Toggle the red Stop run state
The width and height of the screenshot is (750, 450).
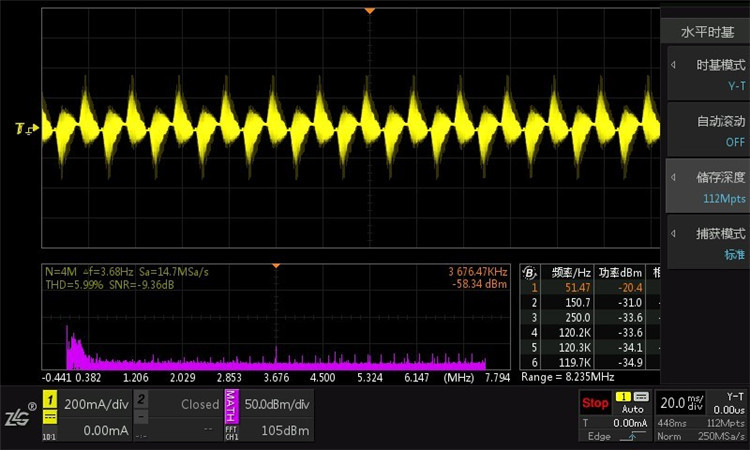595,403
